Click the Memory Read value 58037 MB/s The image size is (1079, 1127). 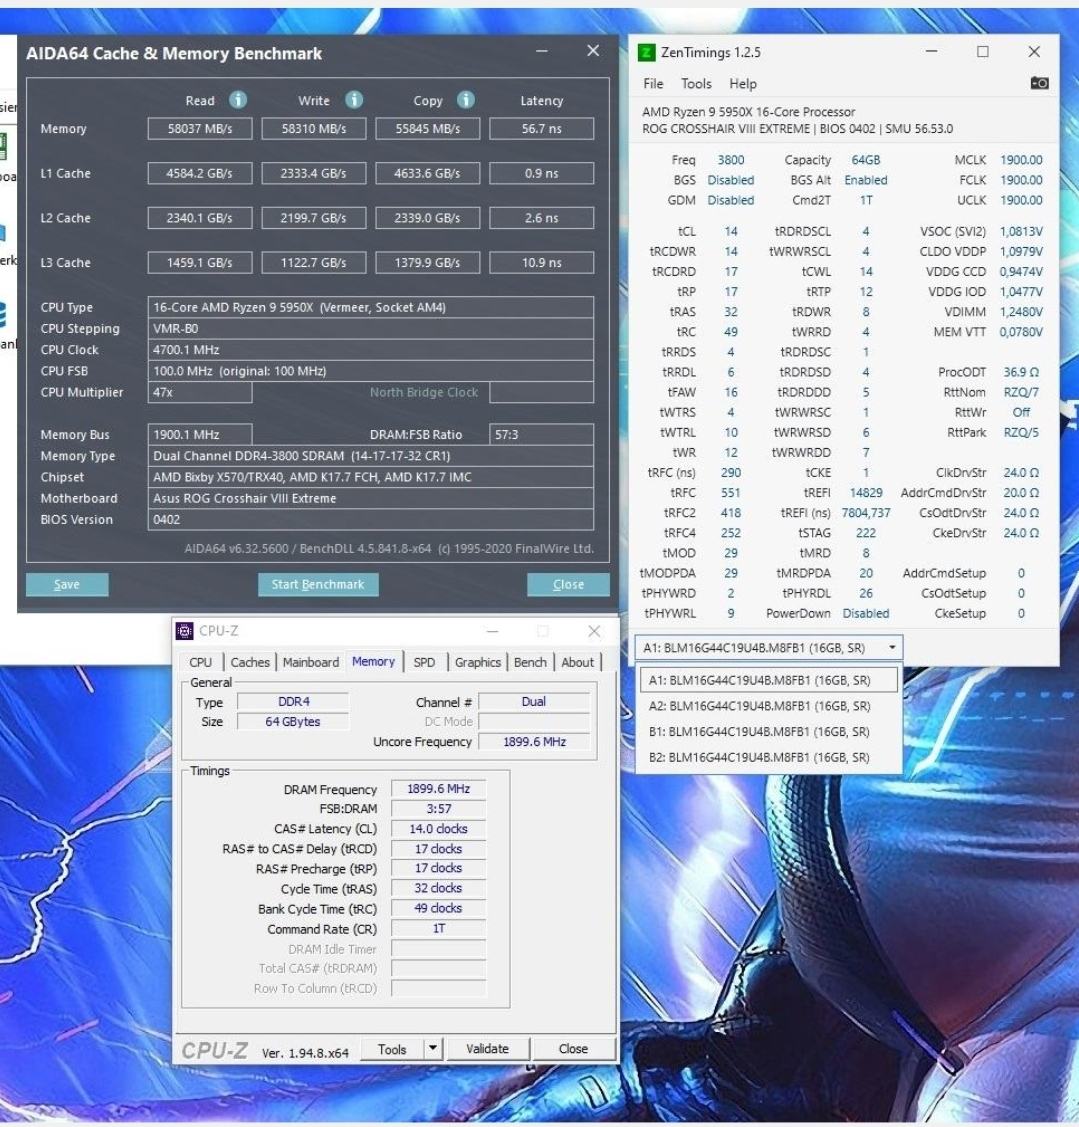pyautogui.click(x=200, y=129)
